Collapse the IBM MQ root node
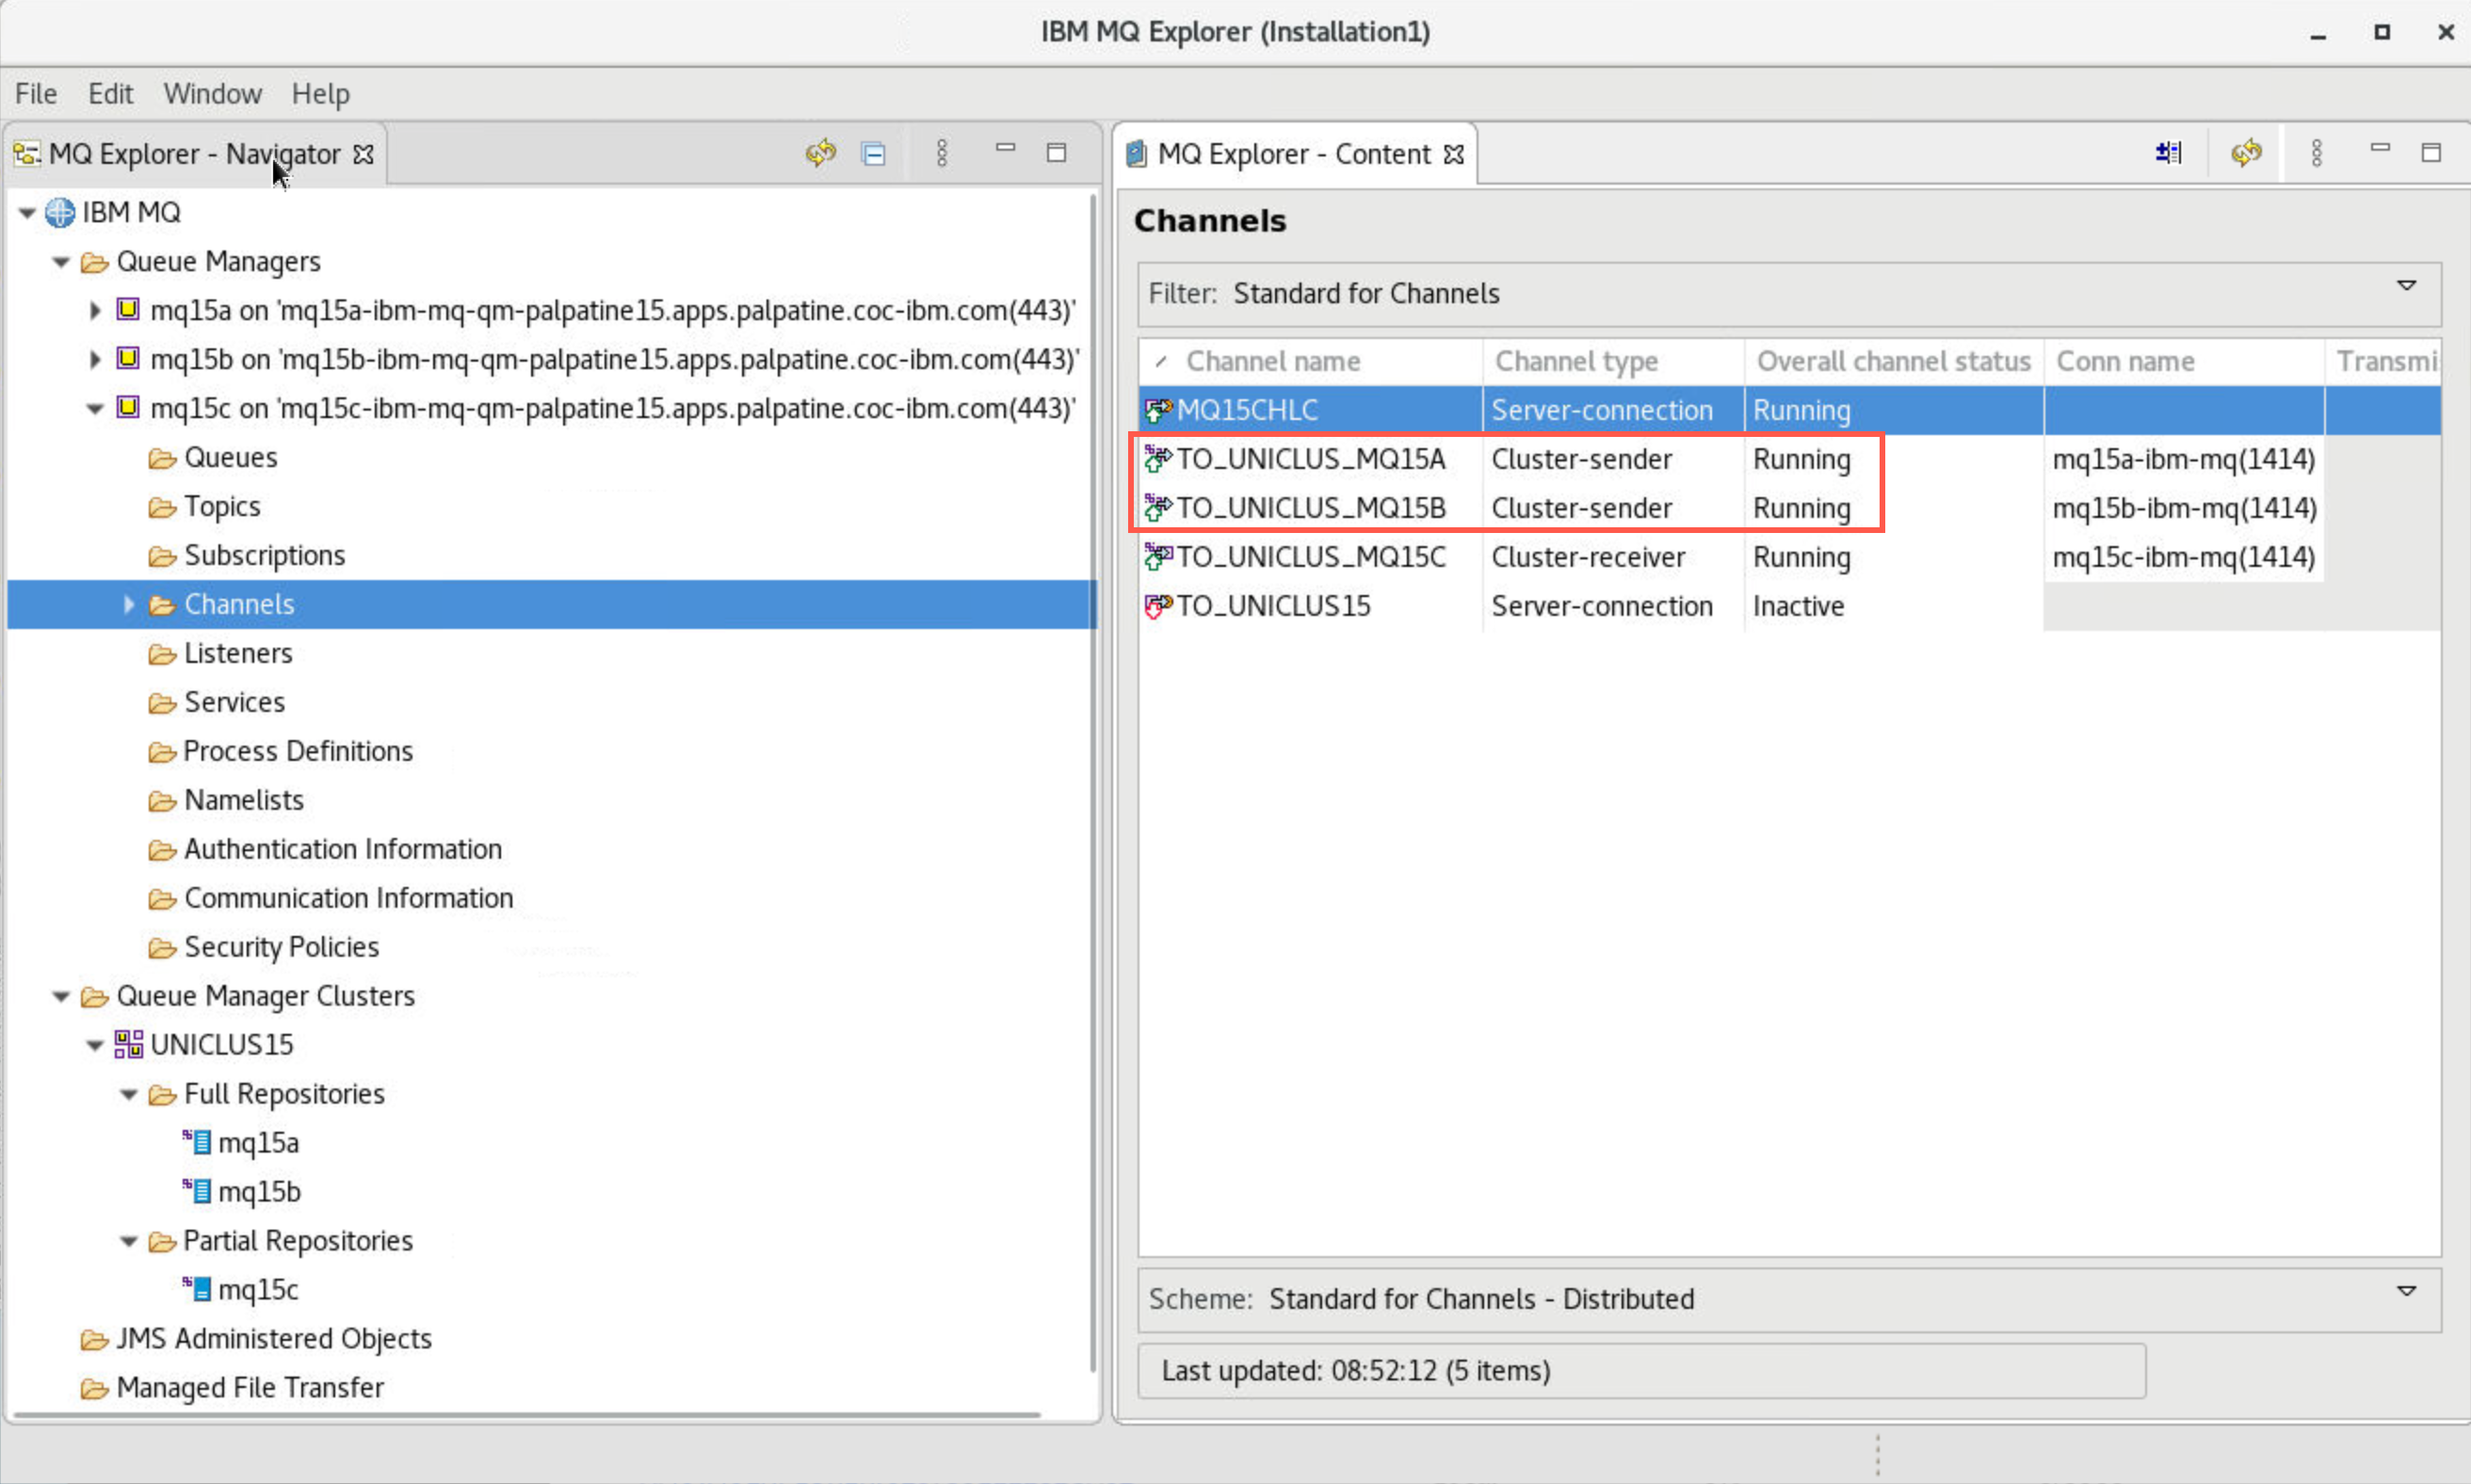The image size is (2471, 1484). pos(27,213)
